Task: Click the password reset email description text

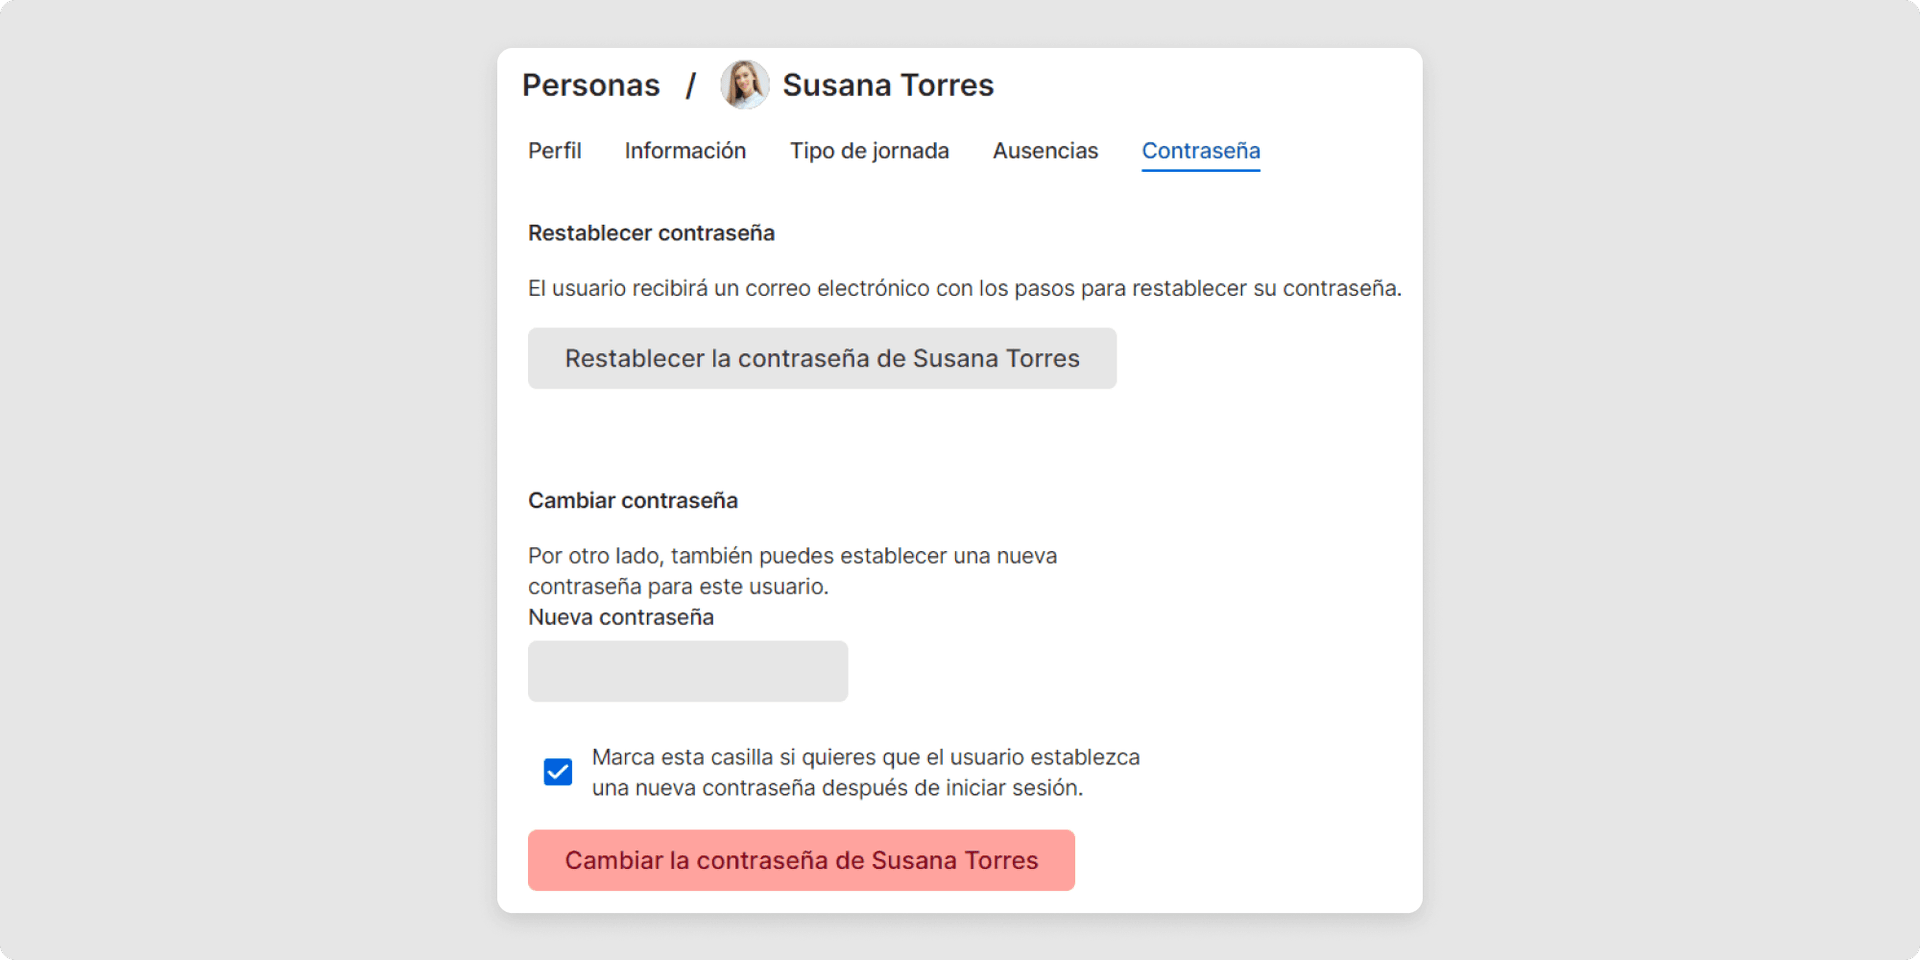Action: [964, 288]
